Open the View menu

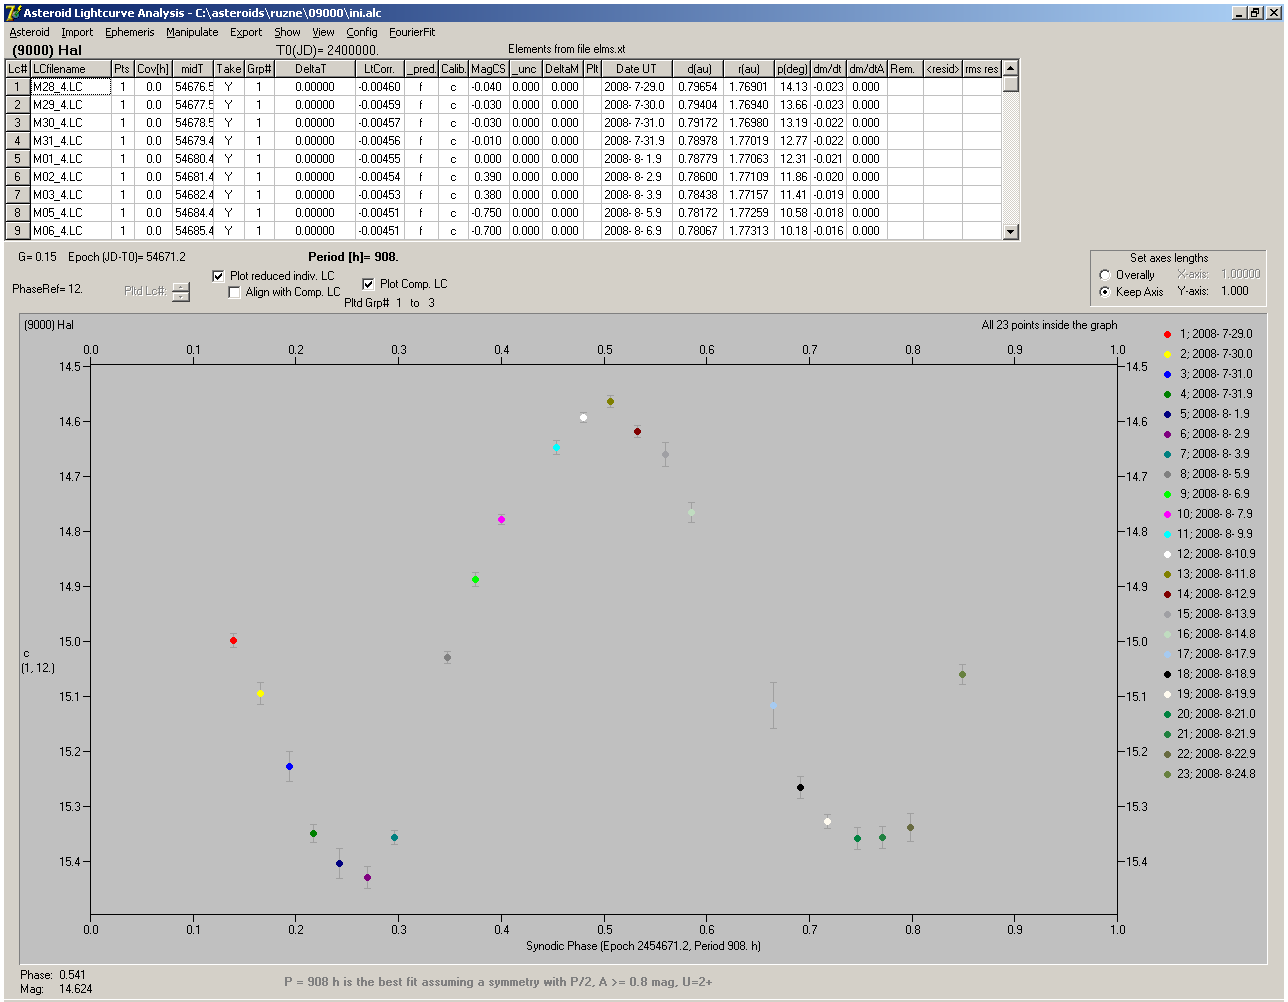(323, 32)
